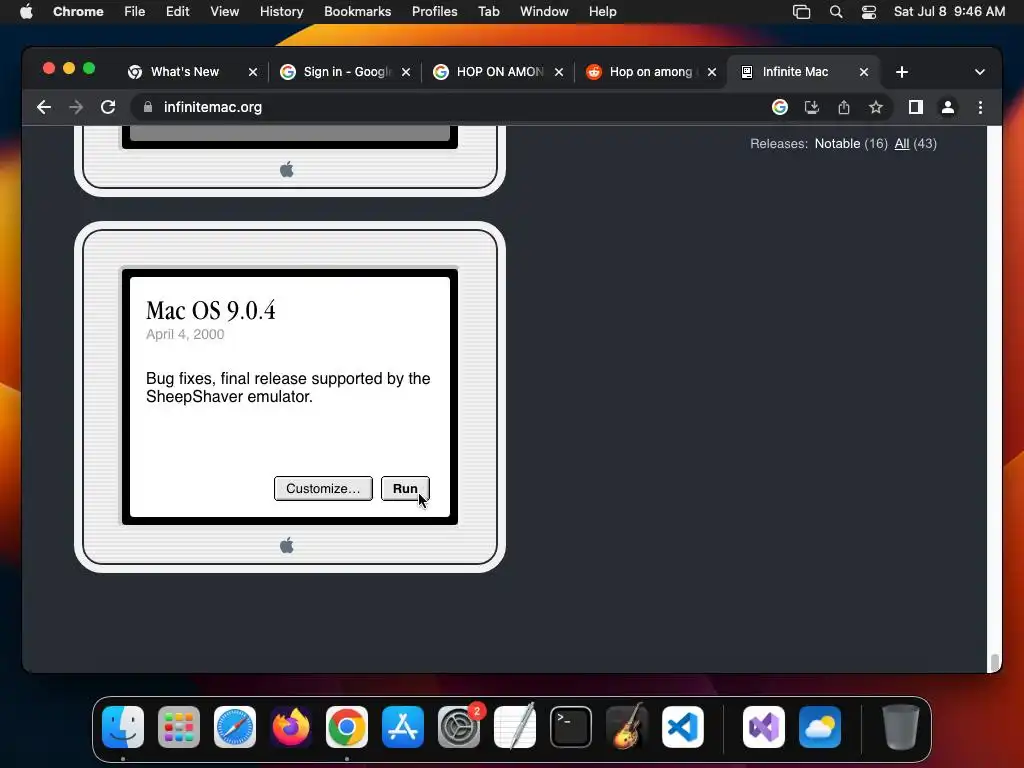The image size is (1024, 768).
Task: Click the April 4, 2000 date
Action: tap(185, 334)
